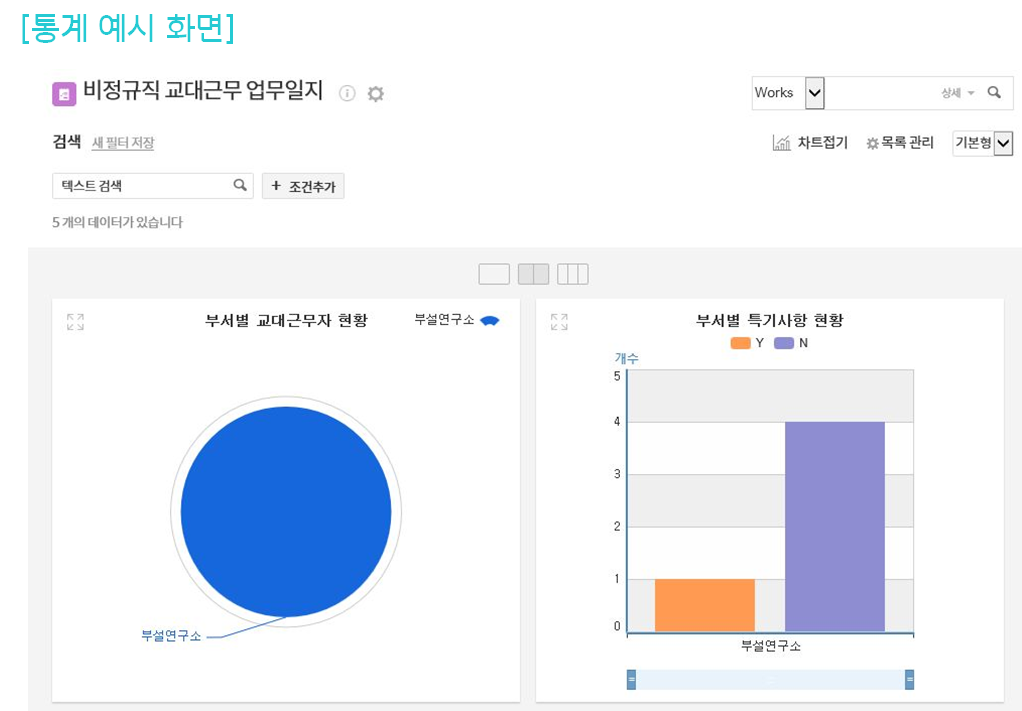1022x711 pixels.
Task: Click the 차트접기 chart icon
Action: pos(782,143)
